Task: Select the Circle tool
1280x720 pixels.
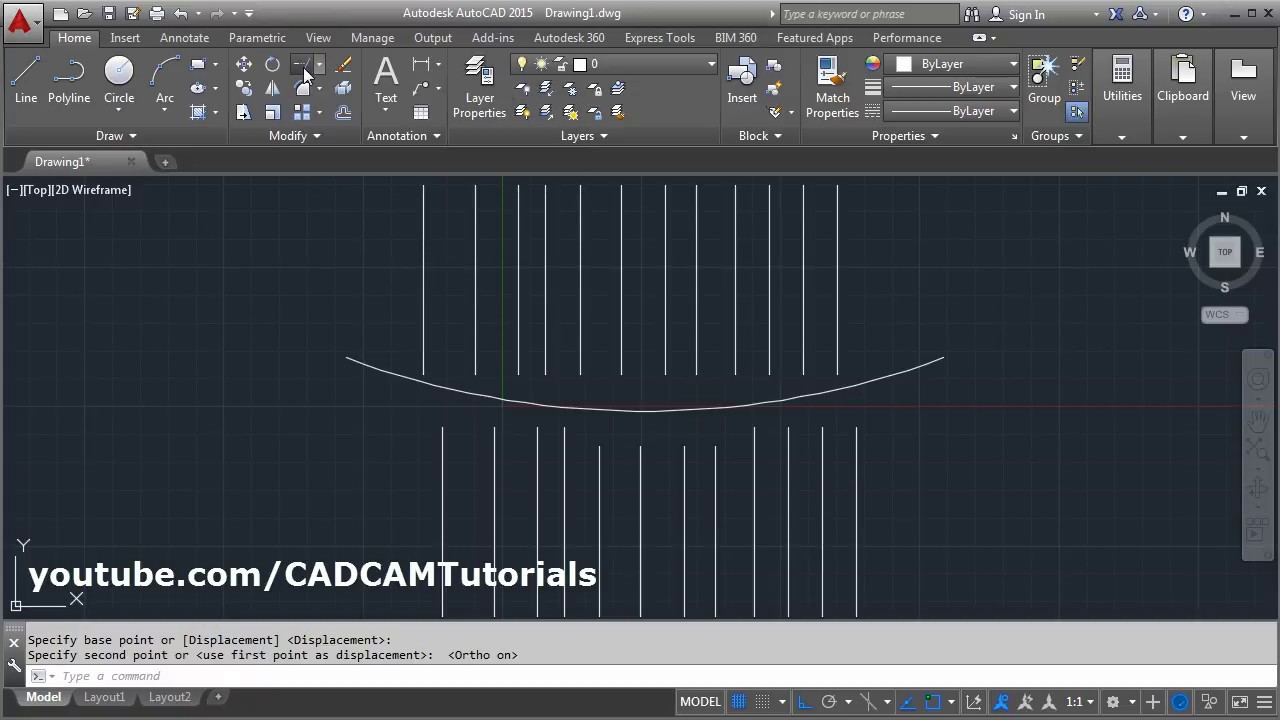Action: pos(119,81)
